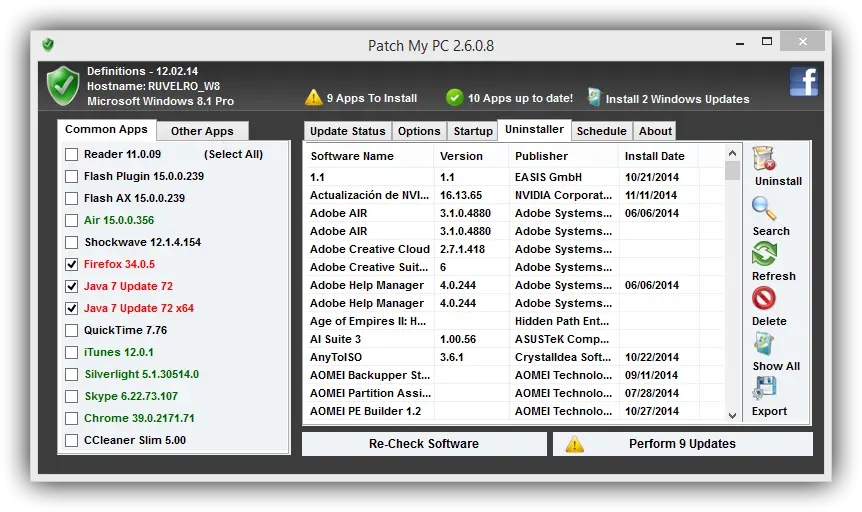The width and height of the screenshot is (862, 512).
Task: Click the large green shield logo
Action: (x=63, y=86)
